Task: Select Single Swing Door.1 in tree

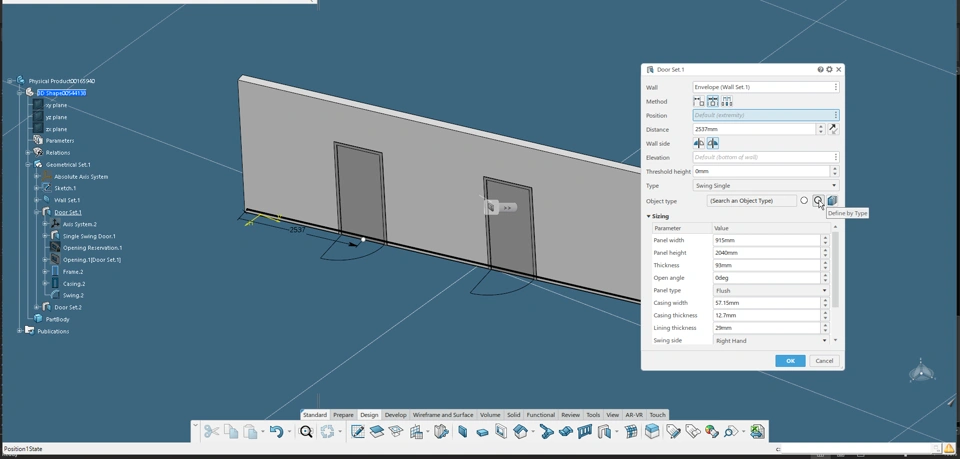Action: point(89,236)
